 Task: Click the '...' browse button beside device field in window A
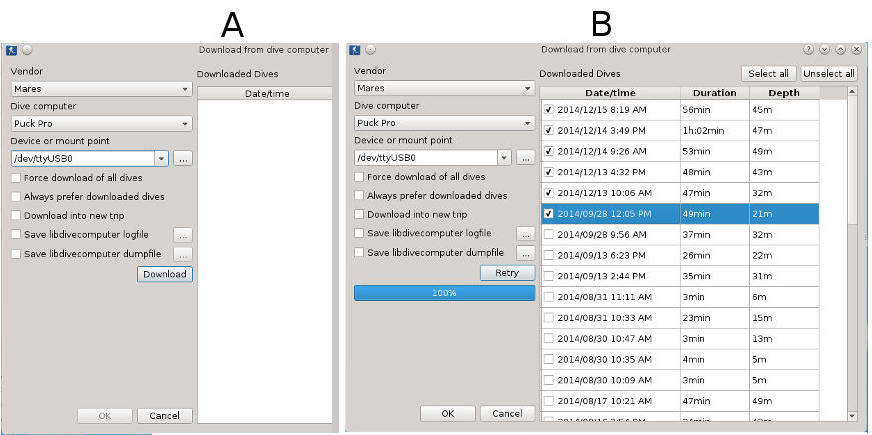(182, 158)
